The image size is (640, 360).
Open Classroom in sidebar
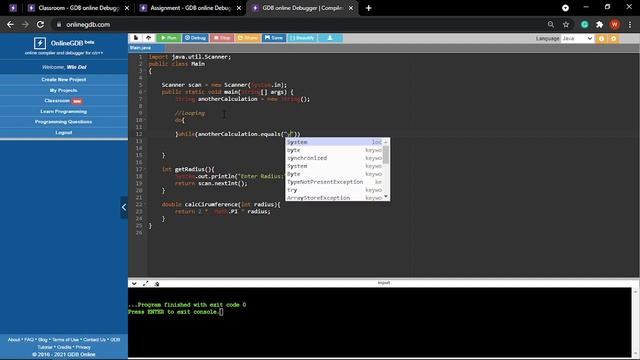tap(64, 101)
